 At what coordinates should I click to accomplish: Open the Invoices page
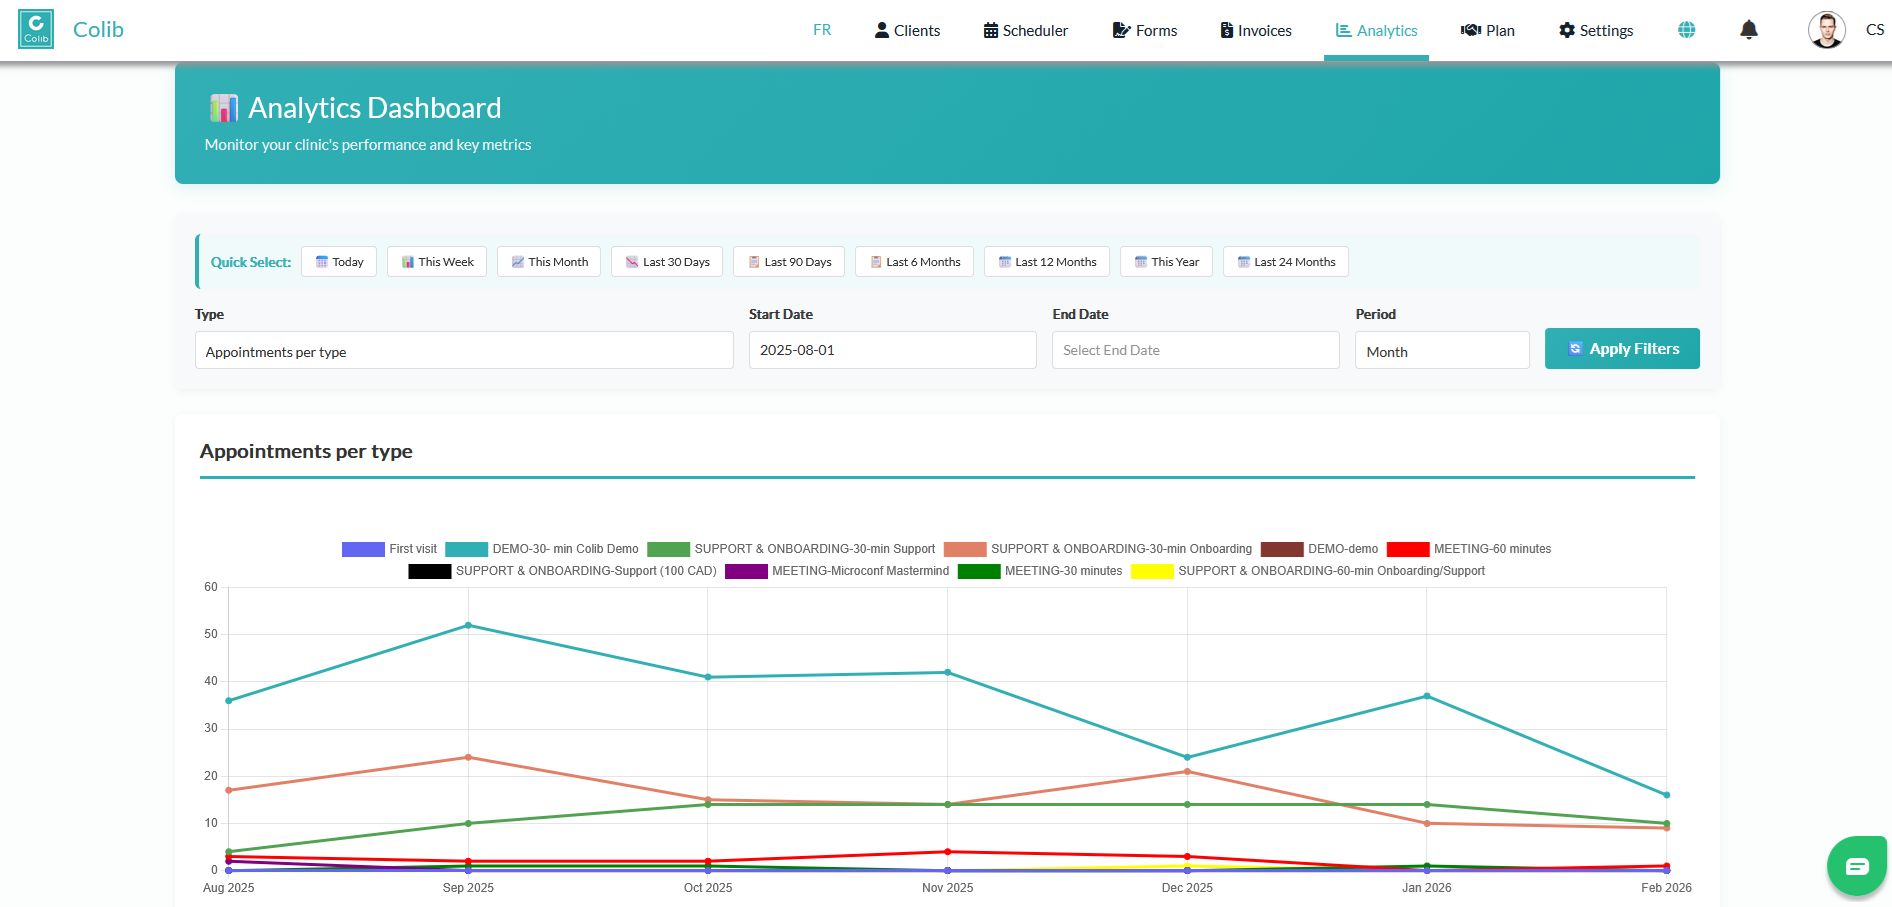(1255, 31)
